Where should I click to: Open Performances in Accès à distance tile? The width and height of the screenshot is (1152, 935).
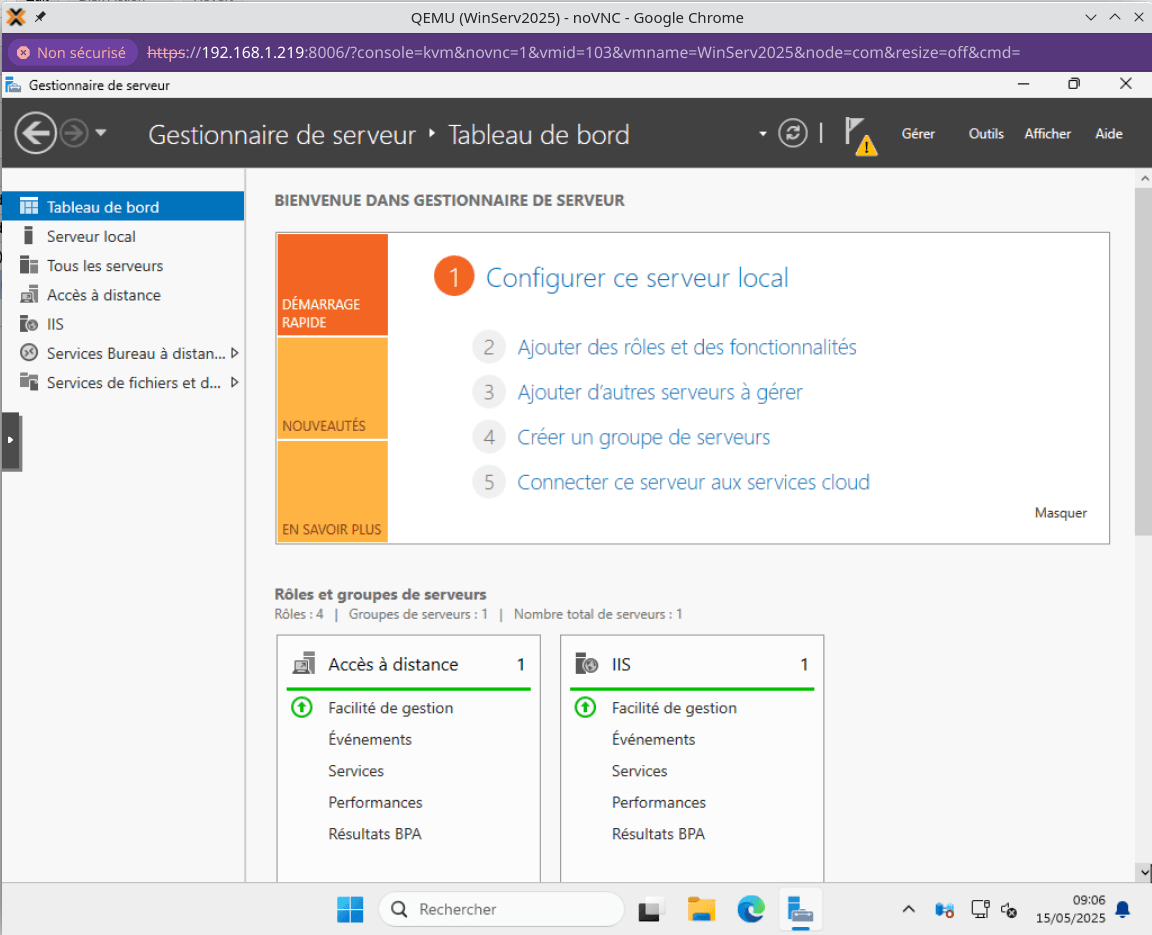pyautogui.click(x=375, y=803)
